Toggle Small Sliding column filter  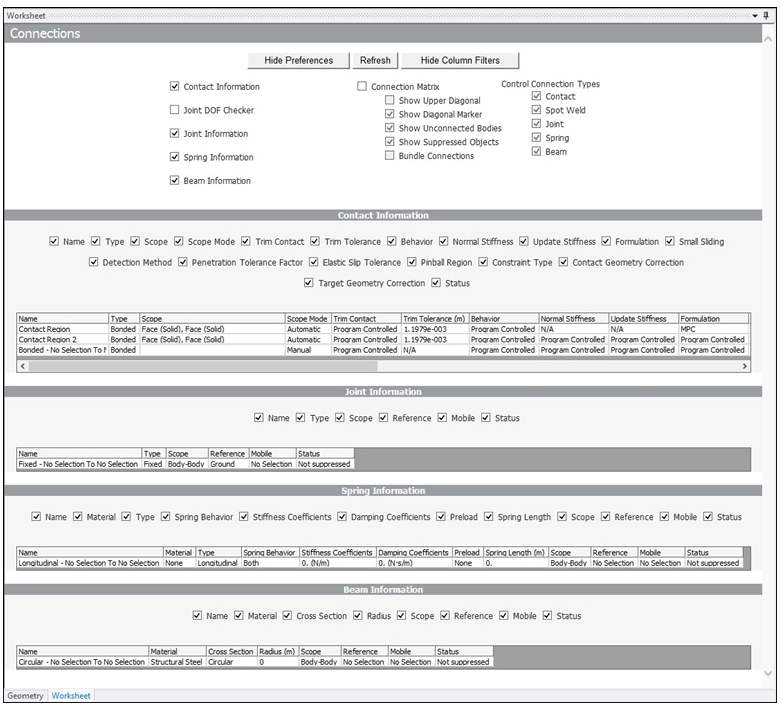tap(670, 241)
